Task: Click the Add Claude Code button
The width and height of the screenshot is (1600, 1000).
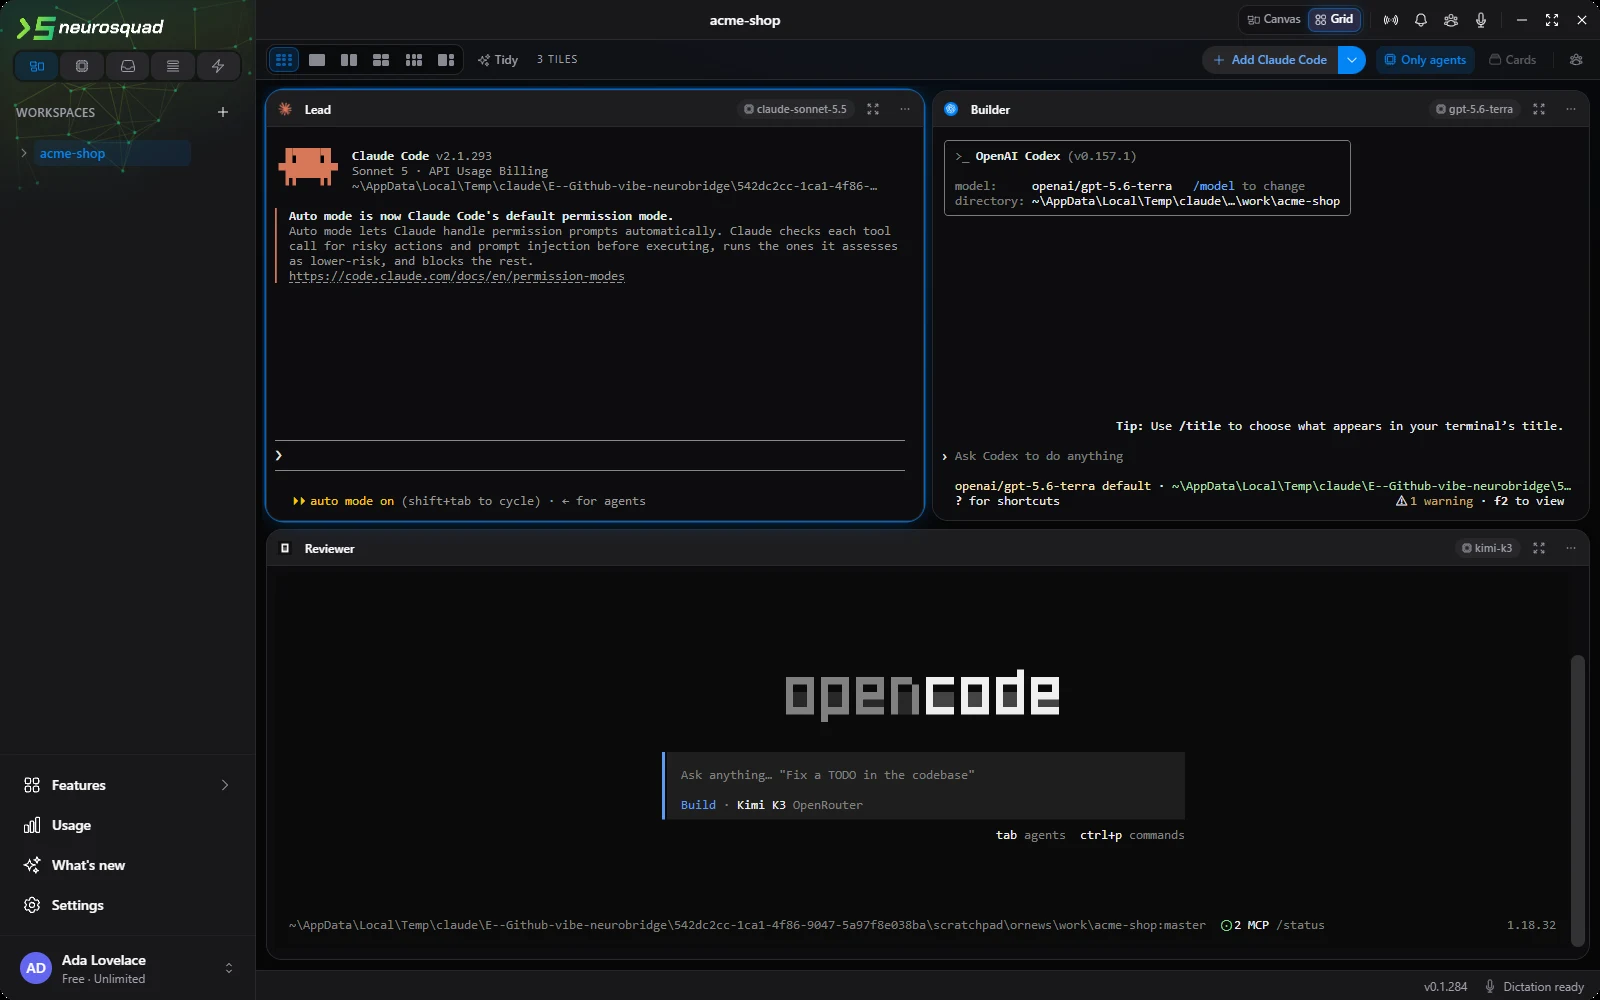Action: click(x=1270, y=60)
